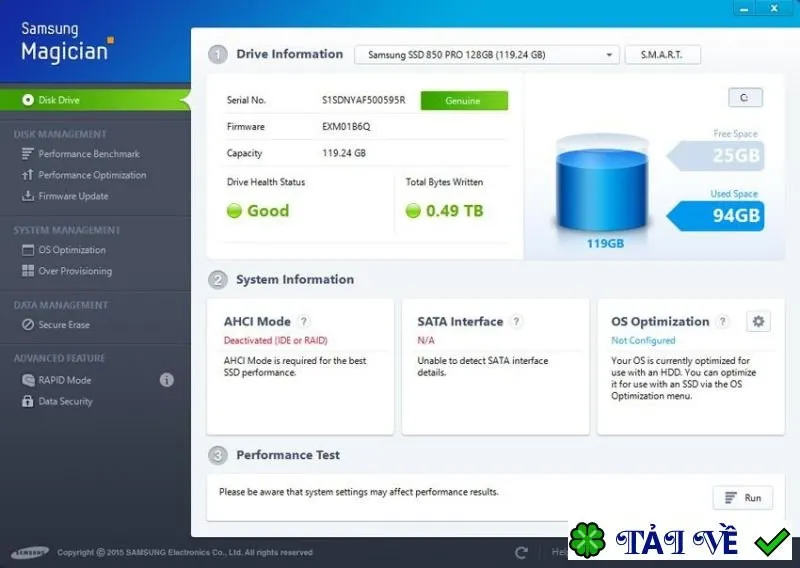Click the Samsung Magician logo

coord(67,42)
